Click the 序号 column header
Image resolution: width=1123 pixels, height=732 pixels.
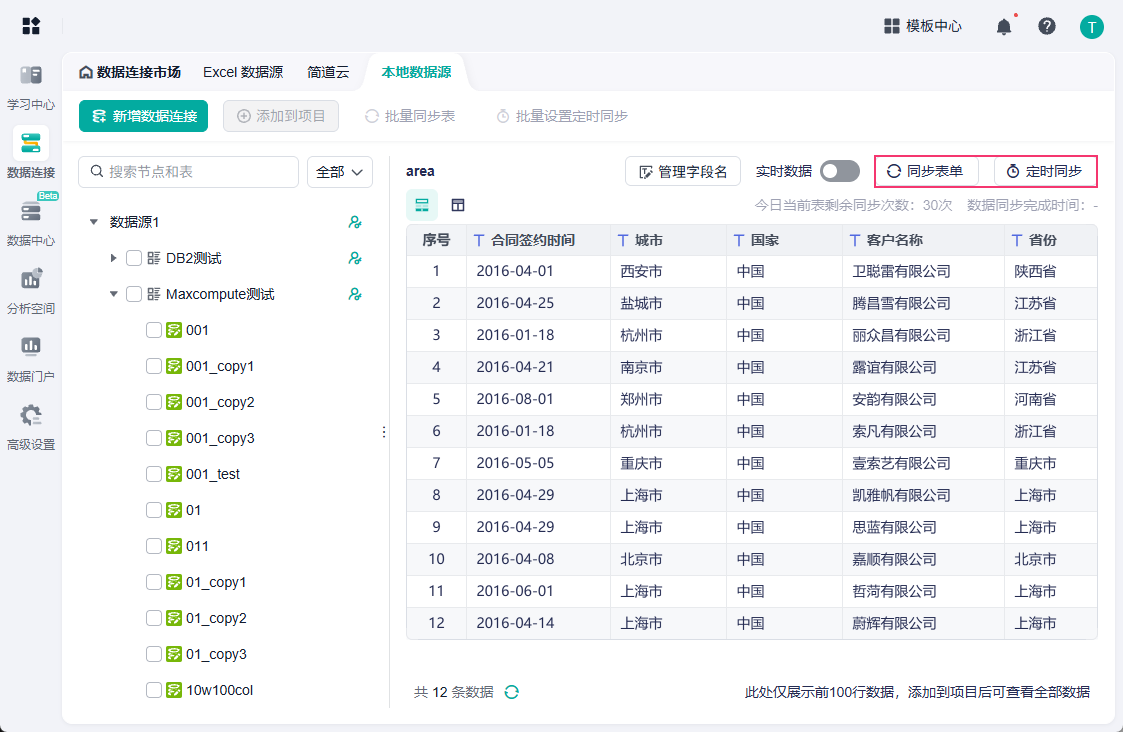(x=436, y=241)
